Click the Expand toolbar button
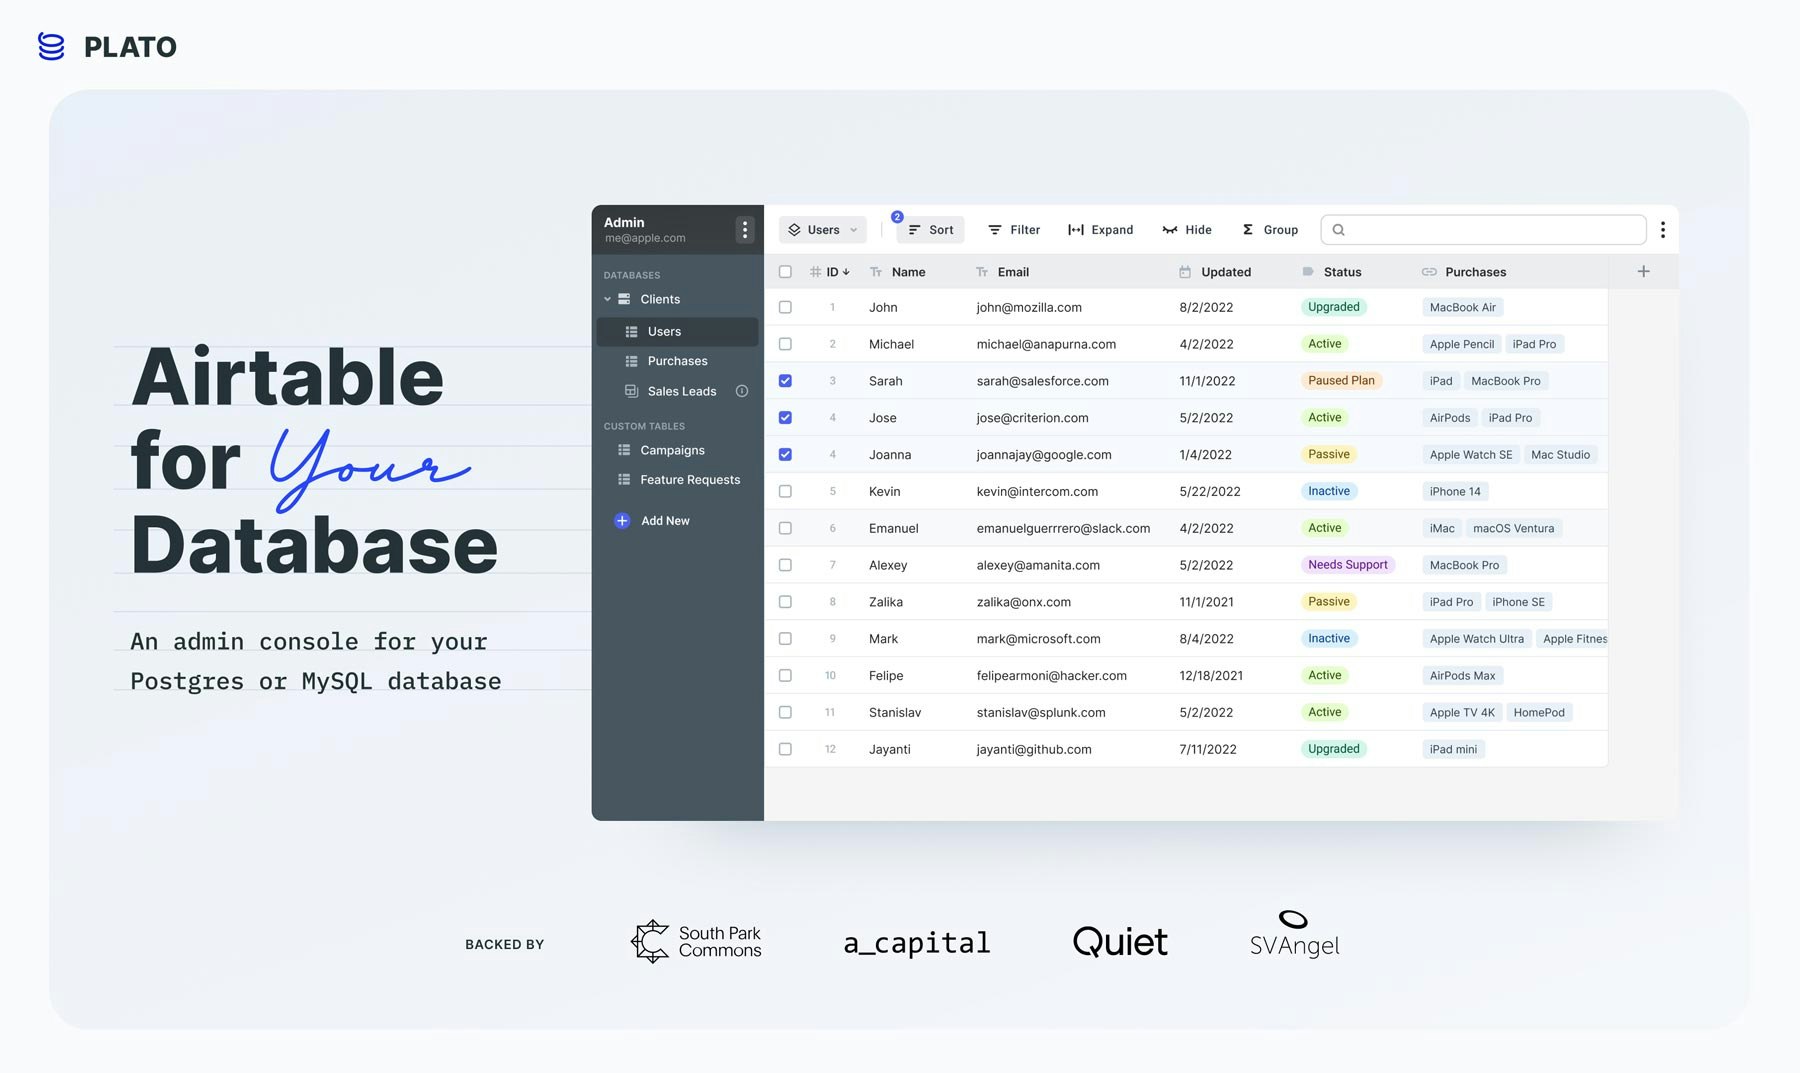 pyautogui.click(x=1100, y=230)
